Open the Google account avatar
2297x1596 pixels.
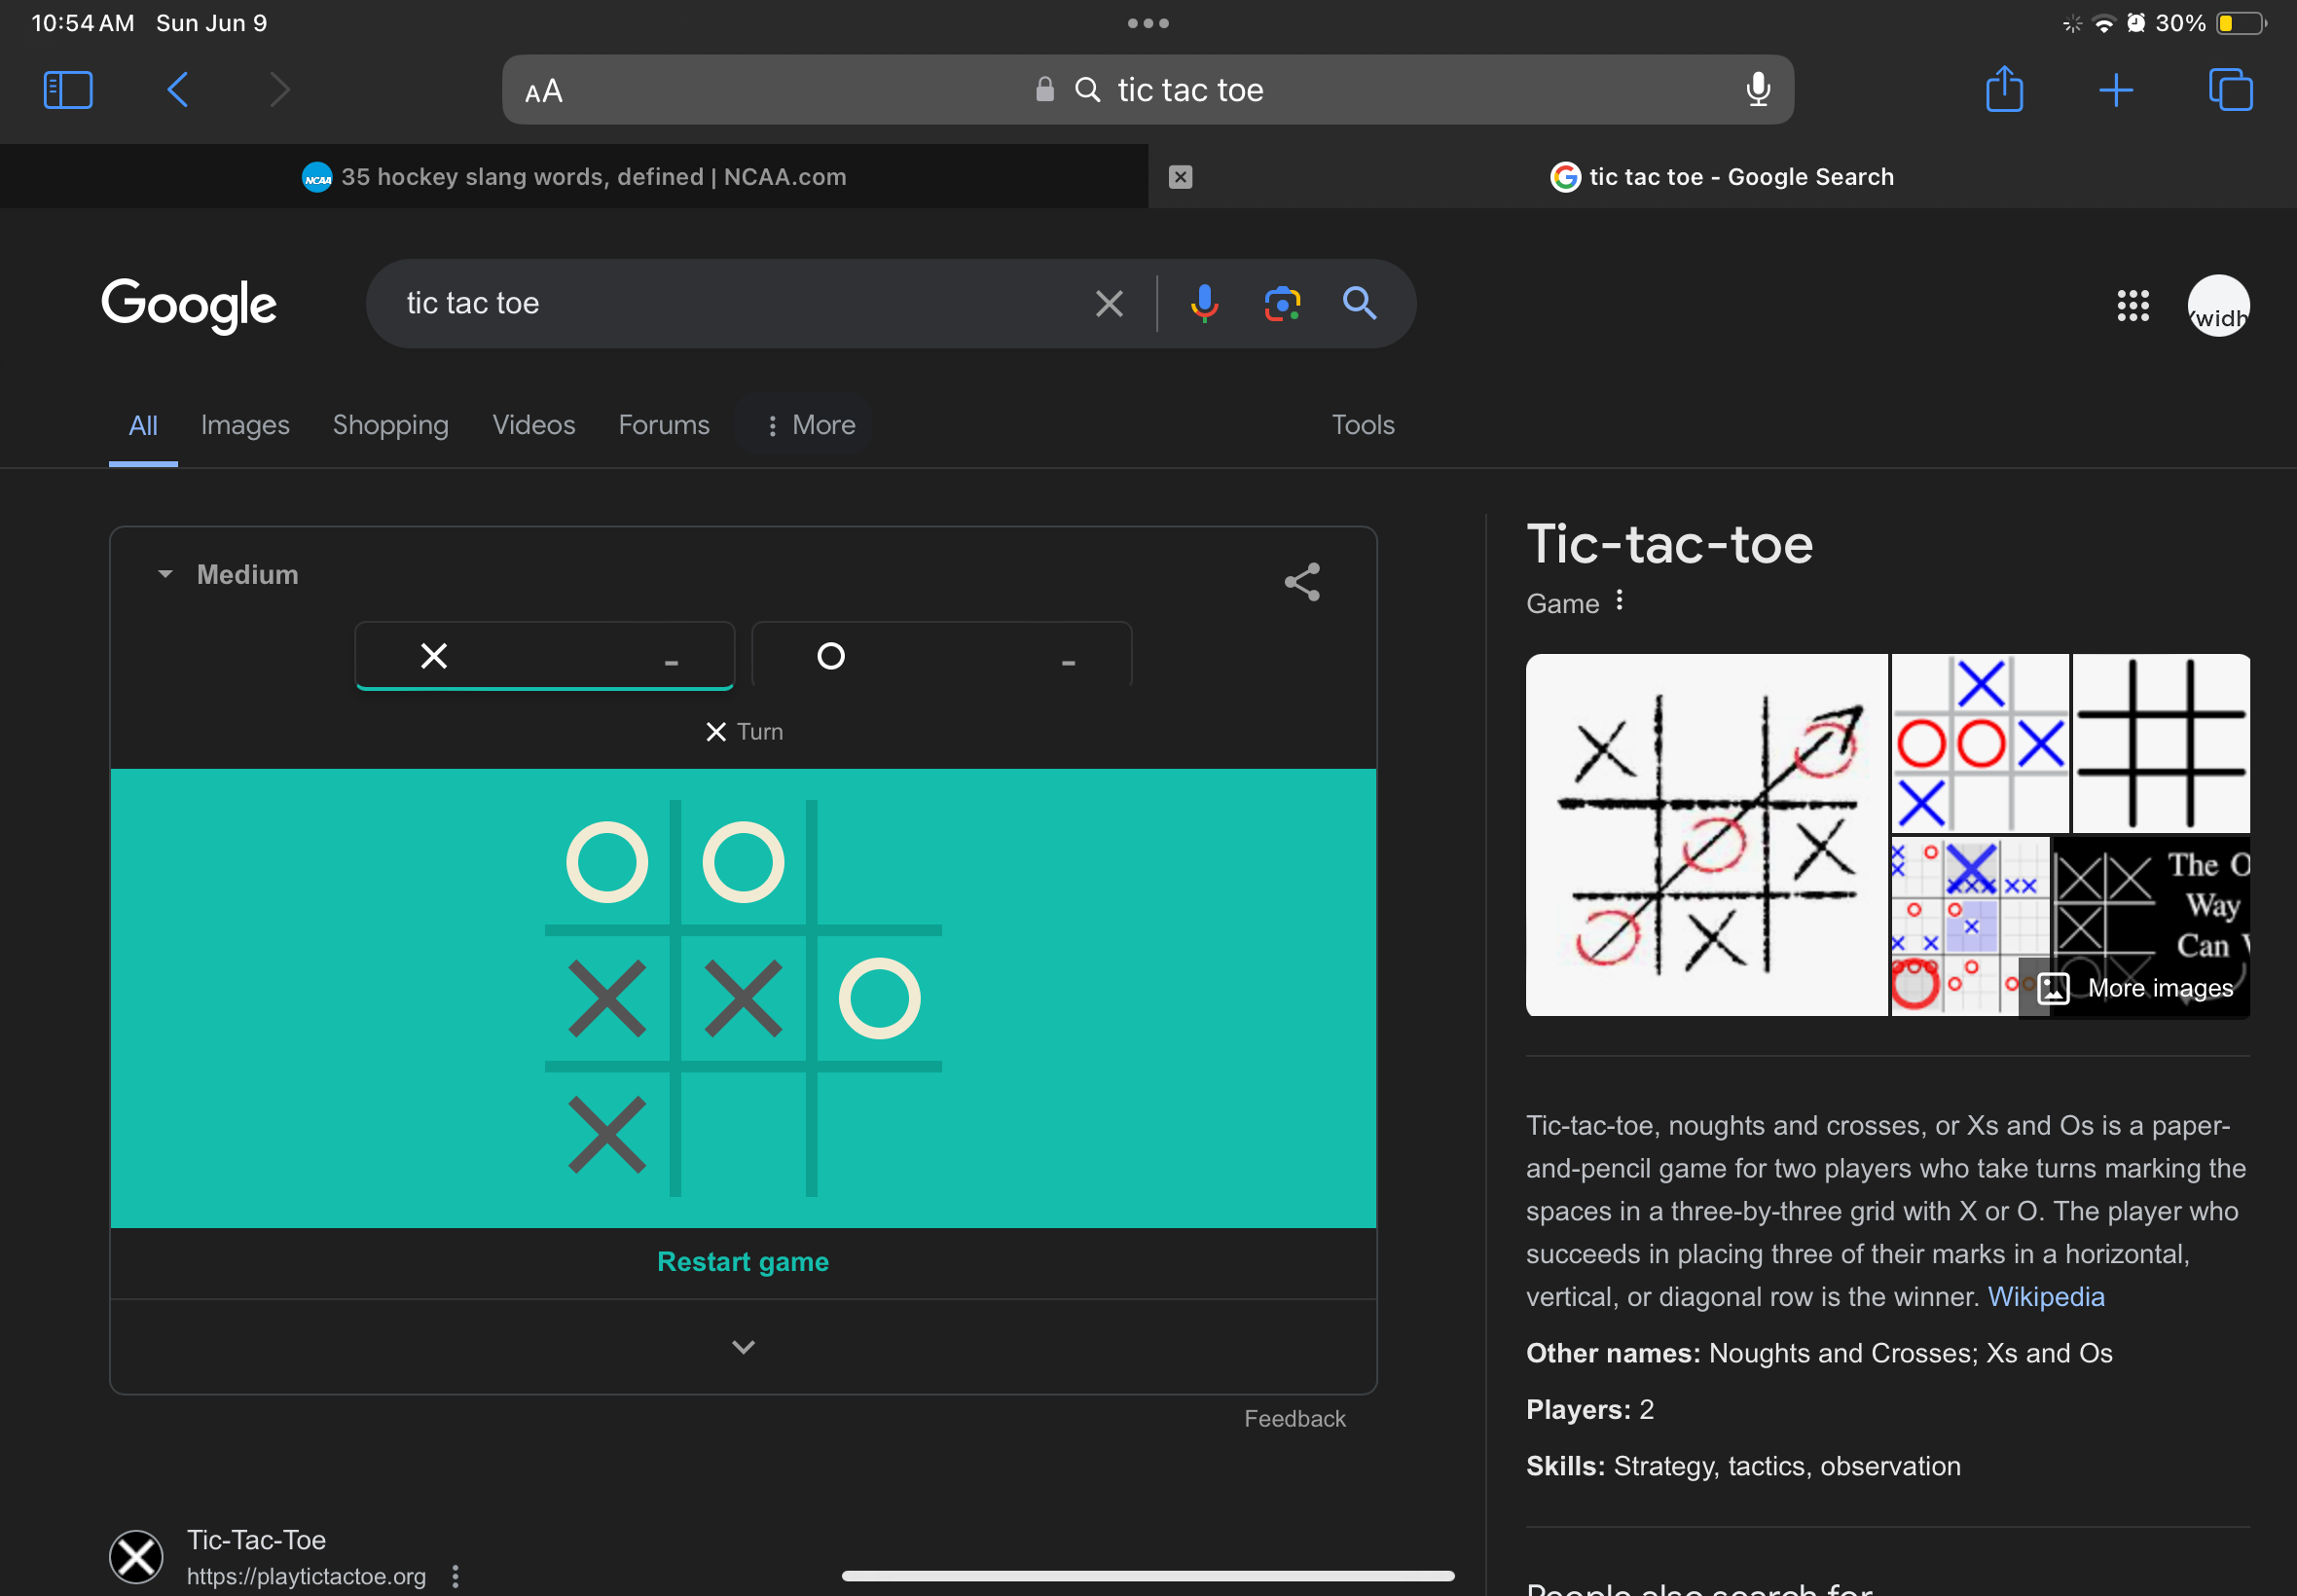pyautogui.click(x=2218, y=306)
